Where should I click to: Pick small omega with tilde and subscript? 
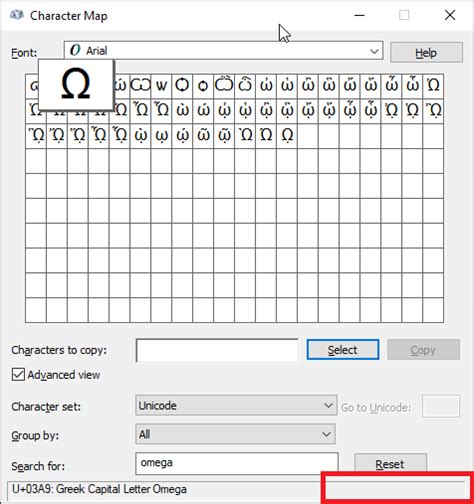[224, 135]
